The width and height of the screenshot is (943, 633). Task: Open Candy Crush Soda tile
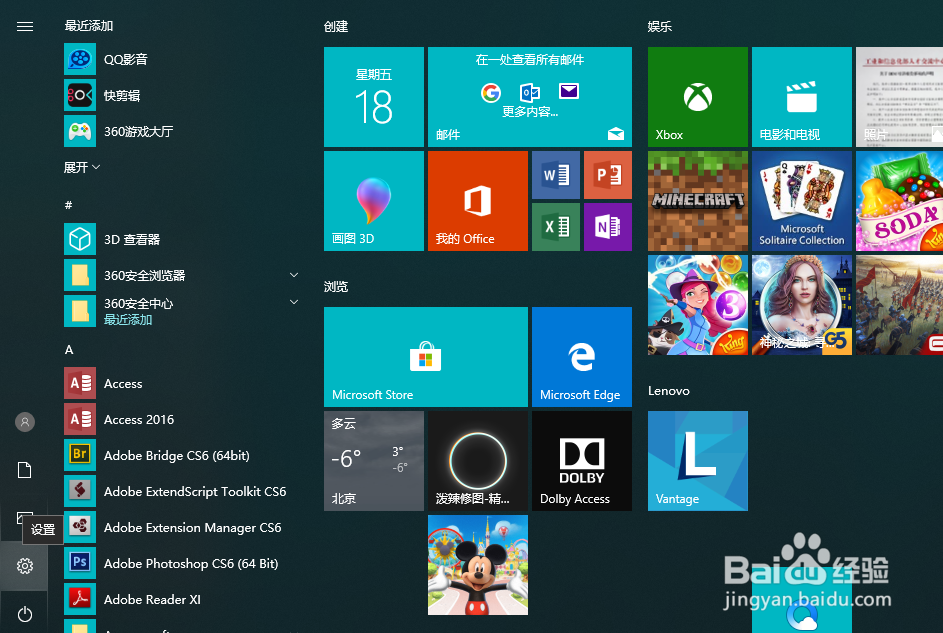coord(900,201)
